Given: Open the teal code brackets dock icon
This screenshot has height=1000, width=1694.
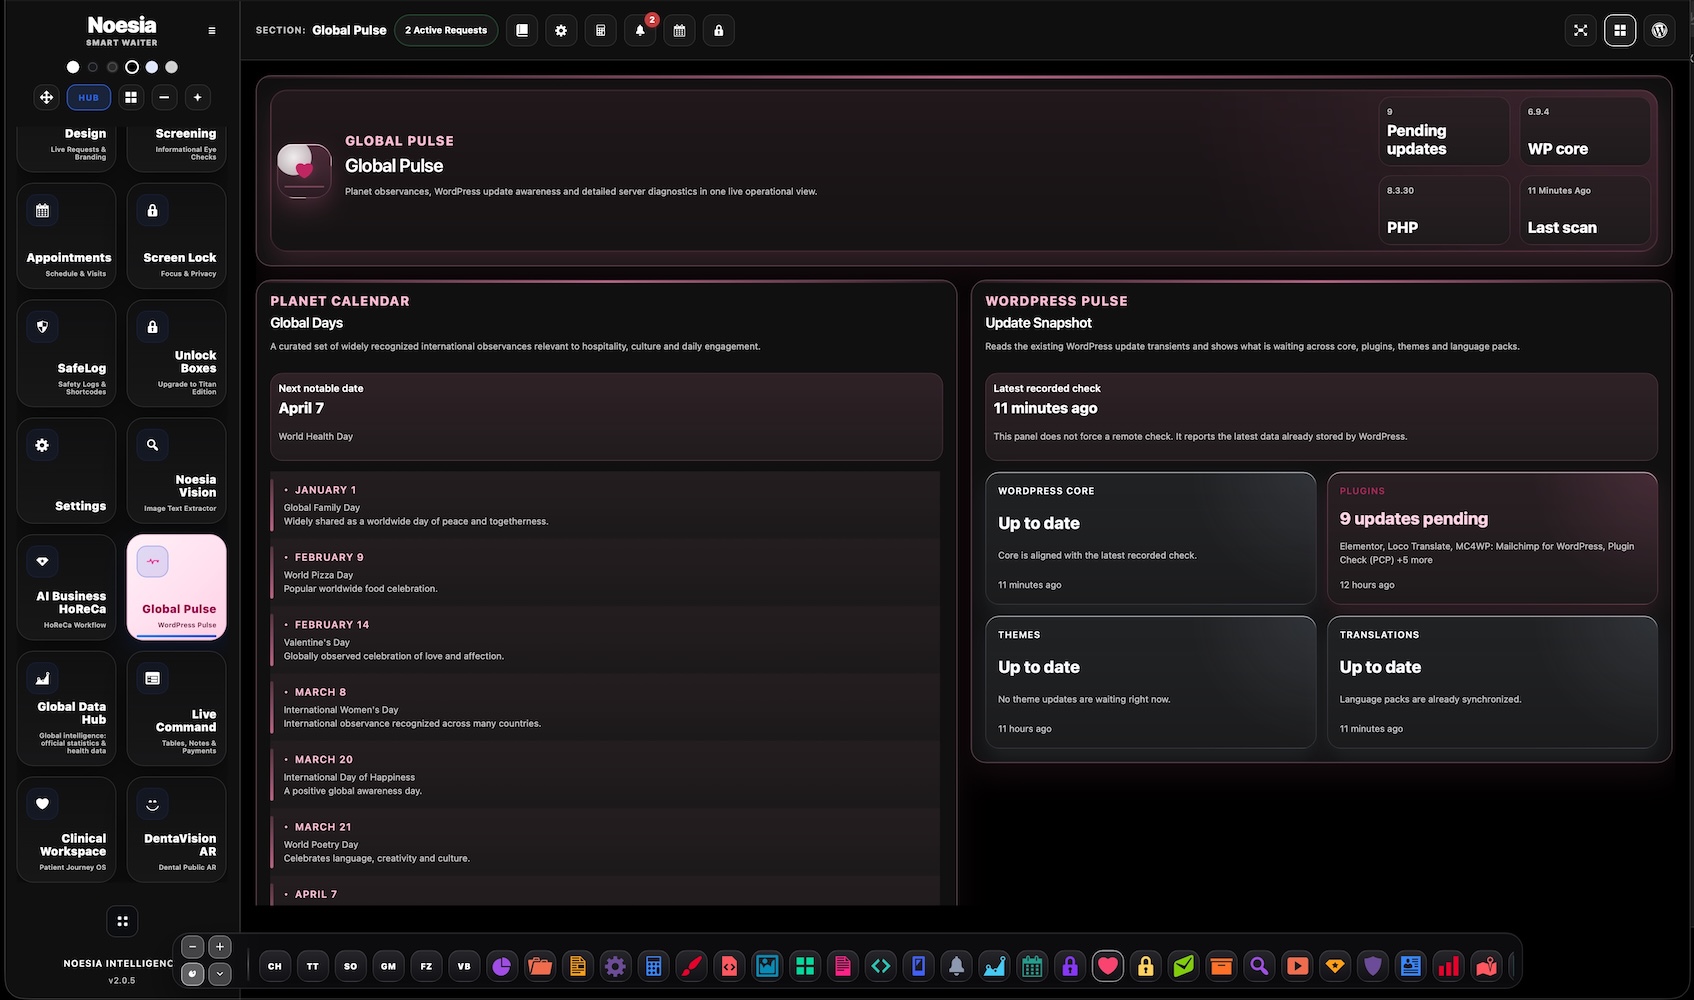Looking at the screenshot, I should [x=881, y=966].
